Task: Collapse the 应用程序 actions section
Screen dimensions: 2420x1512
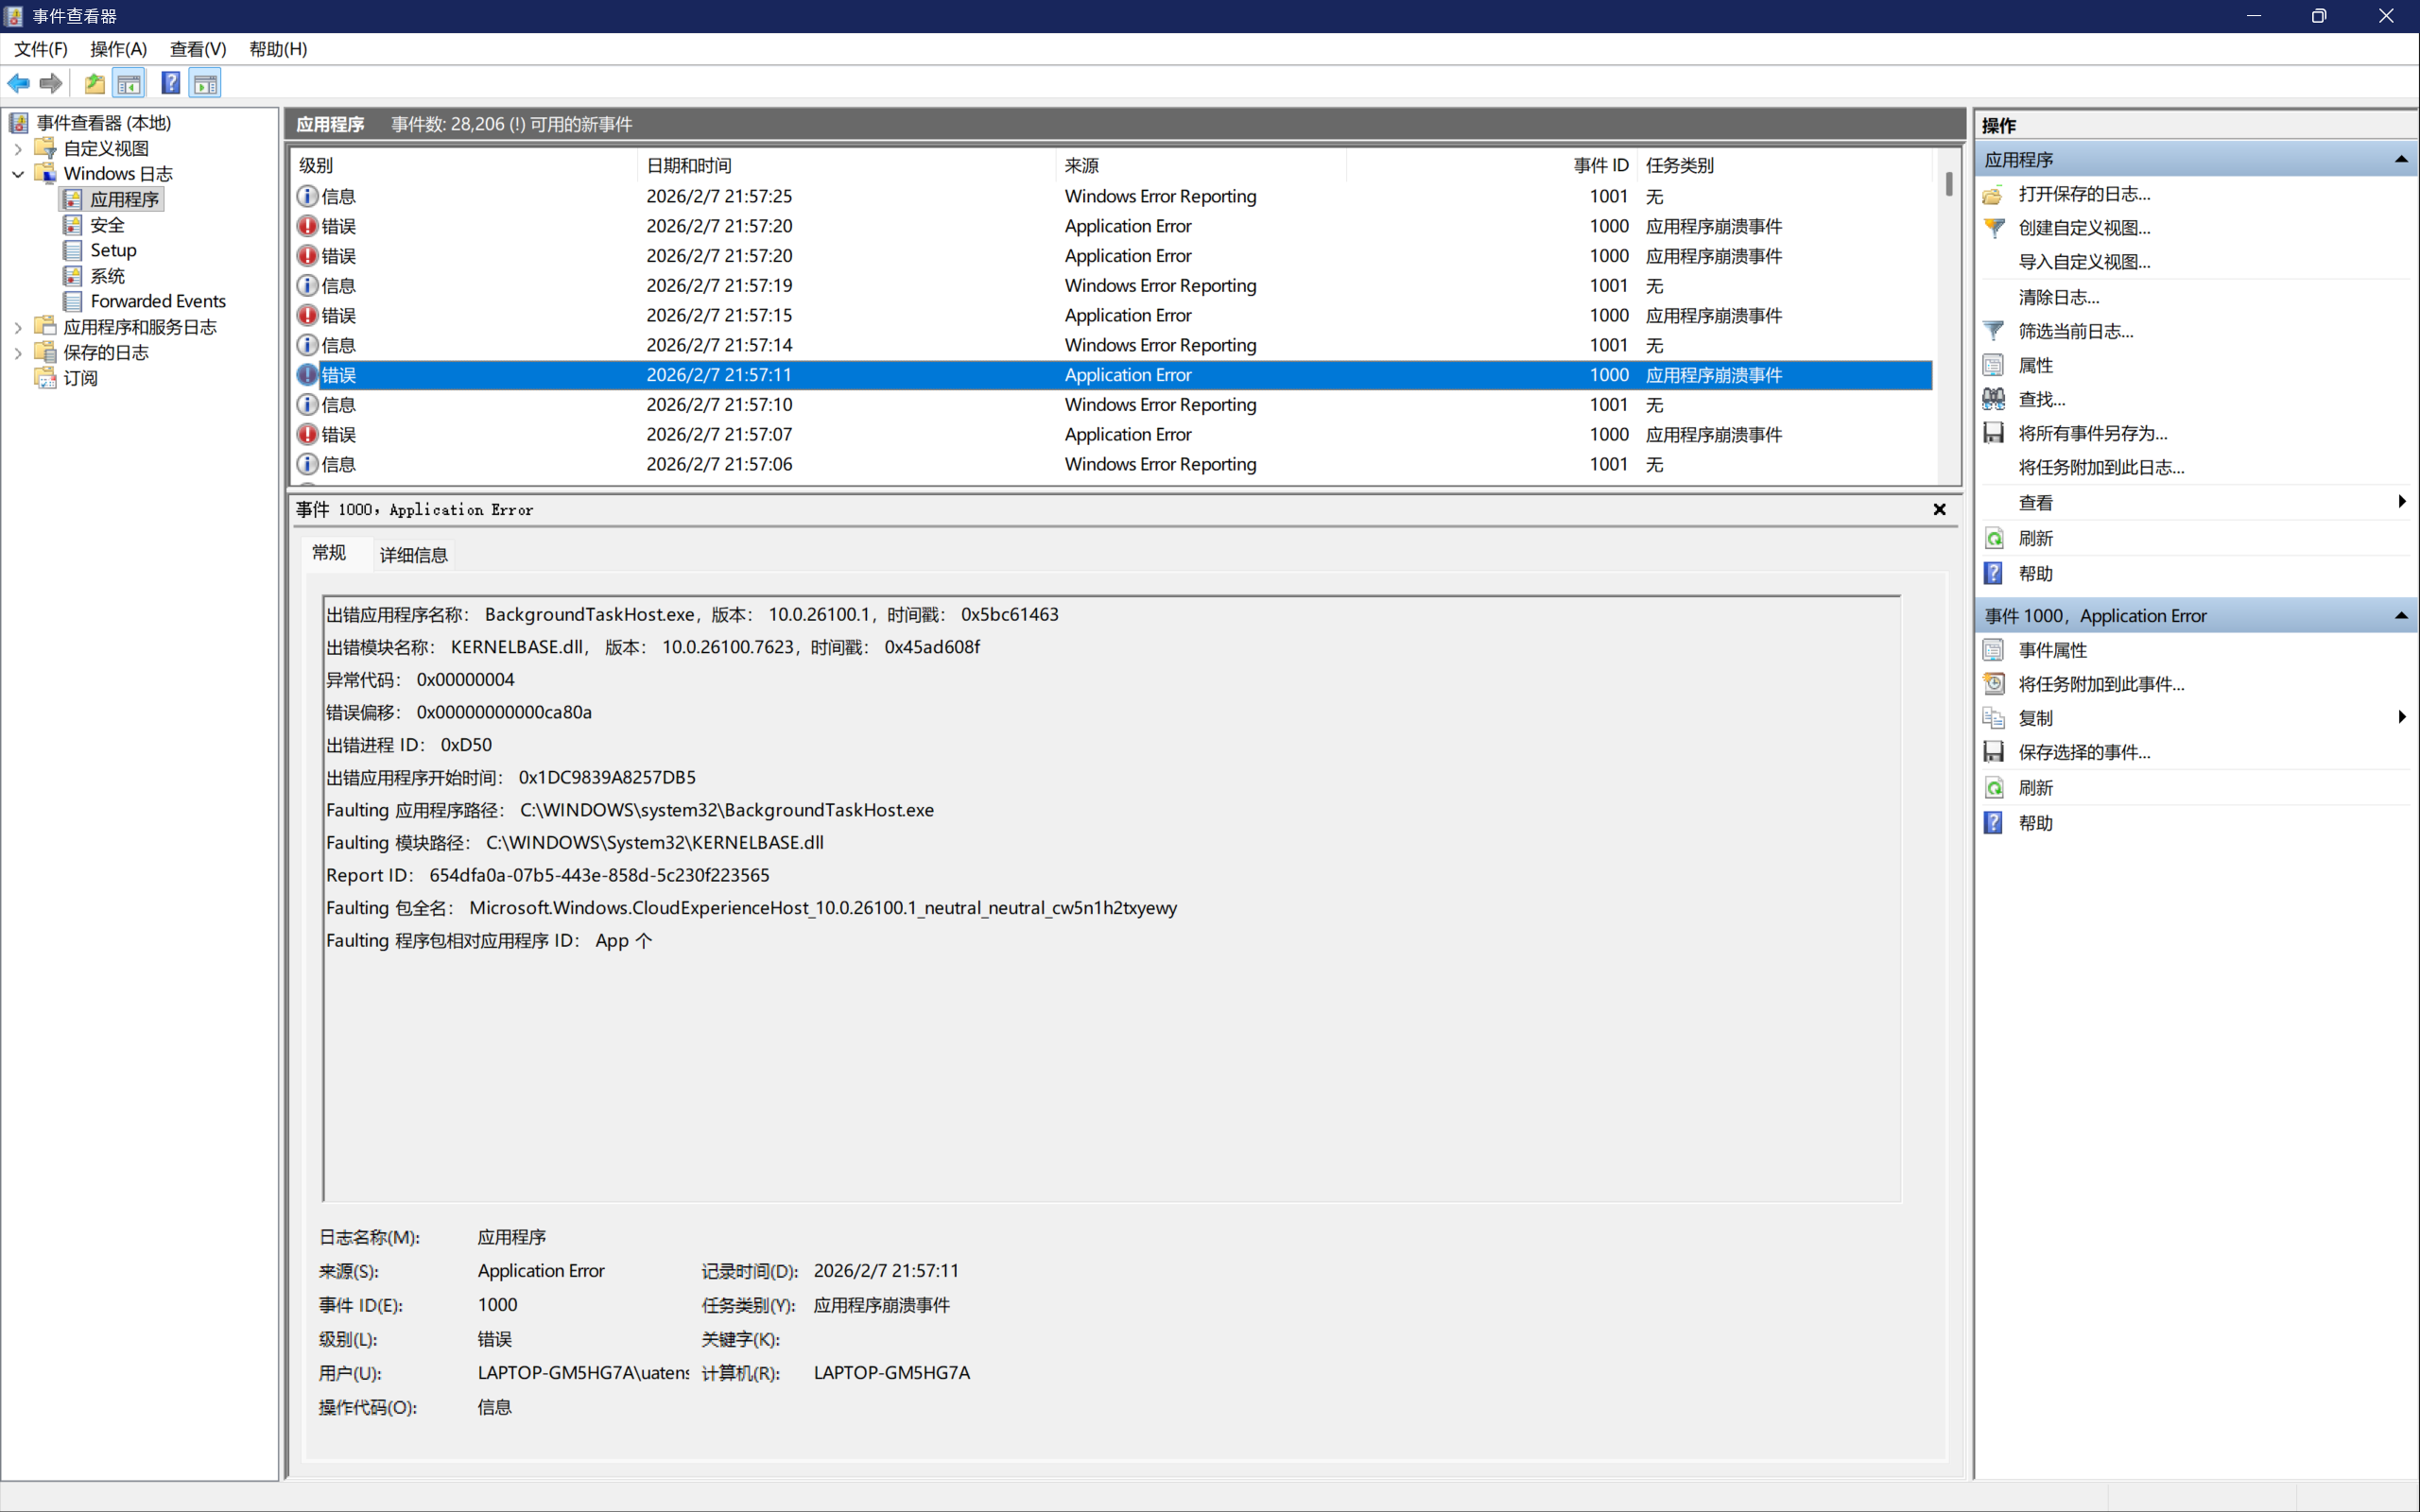Action: pyautogui.click(x=2400, y=160)
